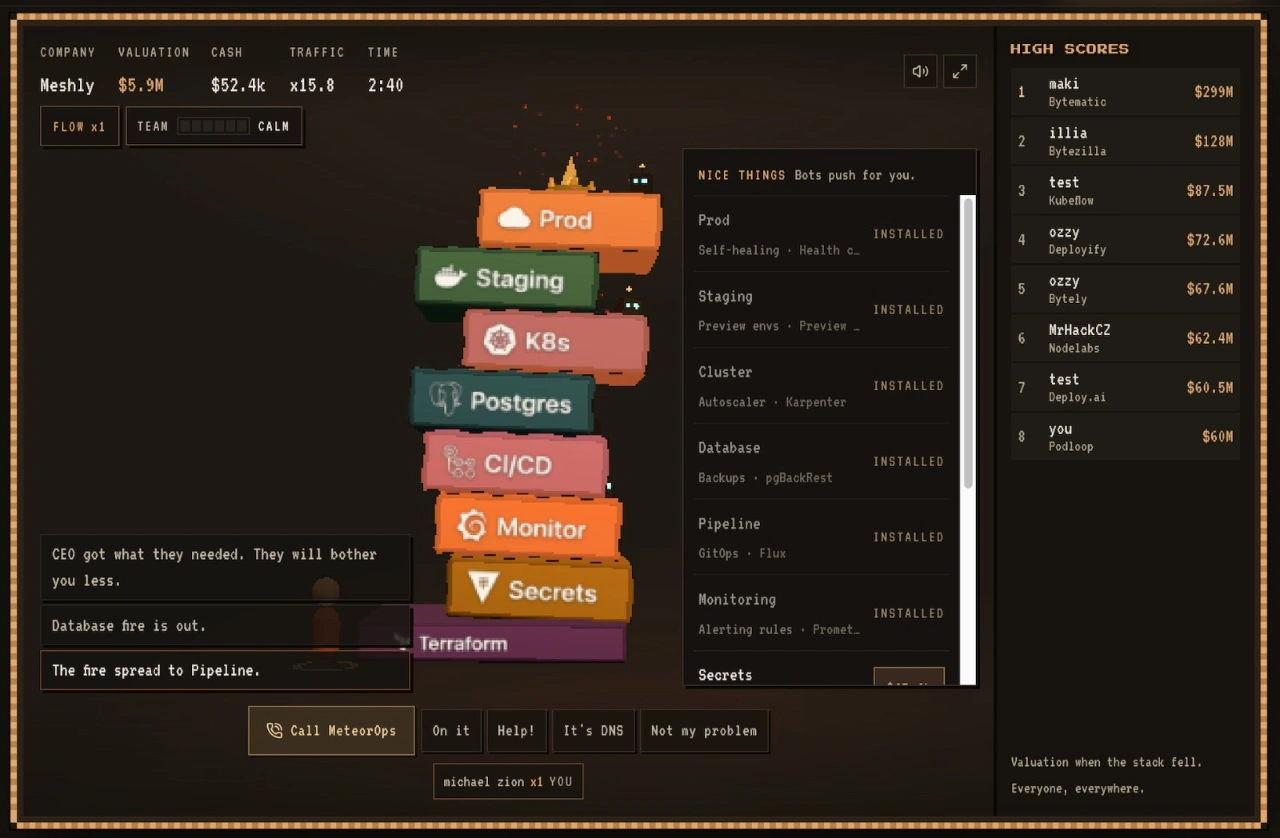Open the Database Backups upgrade row

(x=821, y=462)
